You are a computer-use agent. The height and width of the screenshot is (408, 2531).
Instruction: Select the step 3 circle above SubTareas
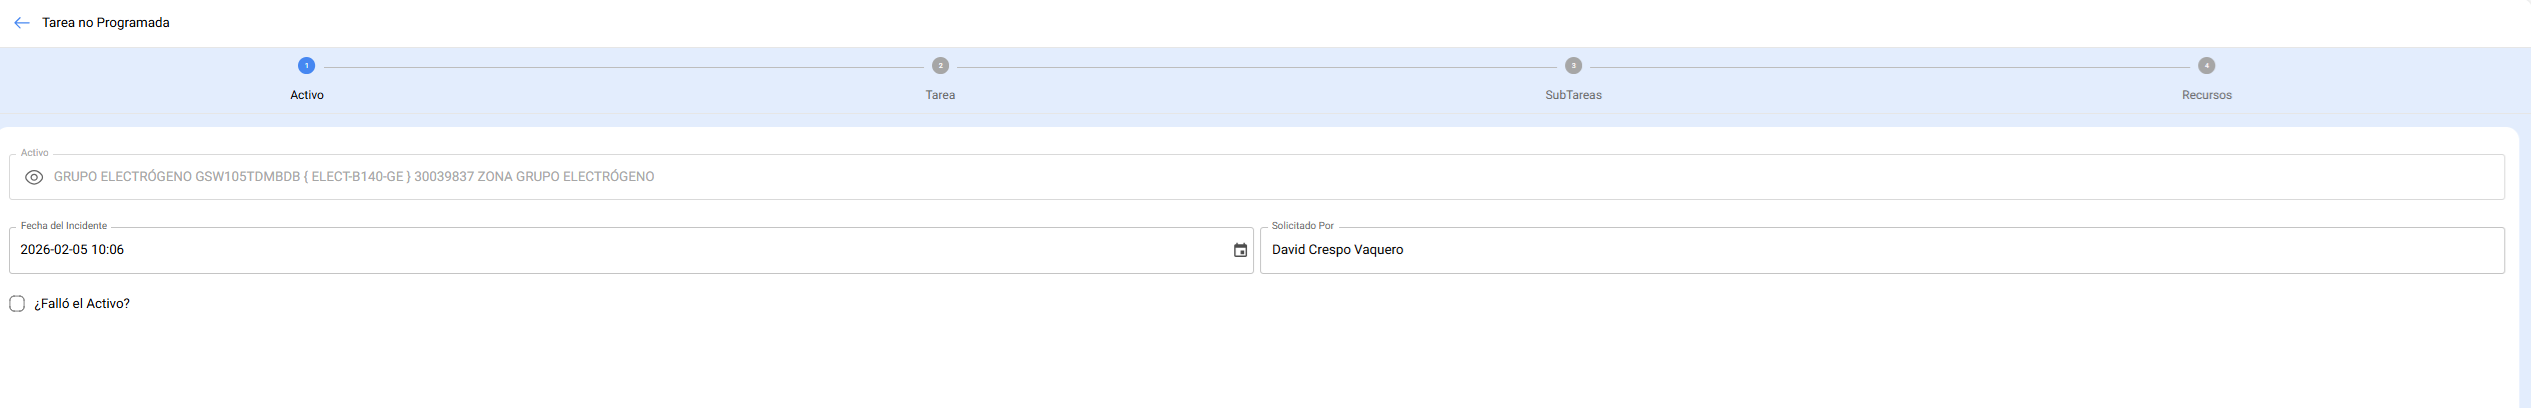(1573, 66)
